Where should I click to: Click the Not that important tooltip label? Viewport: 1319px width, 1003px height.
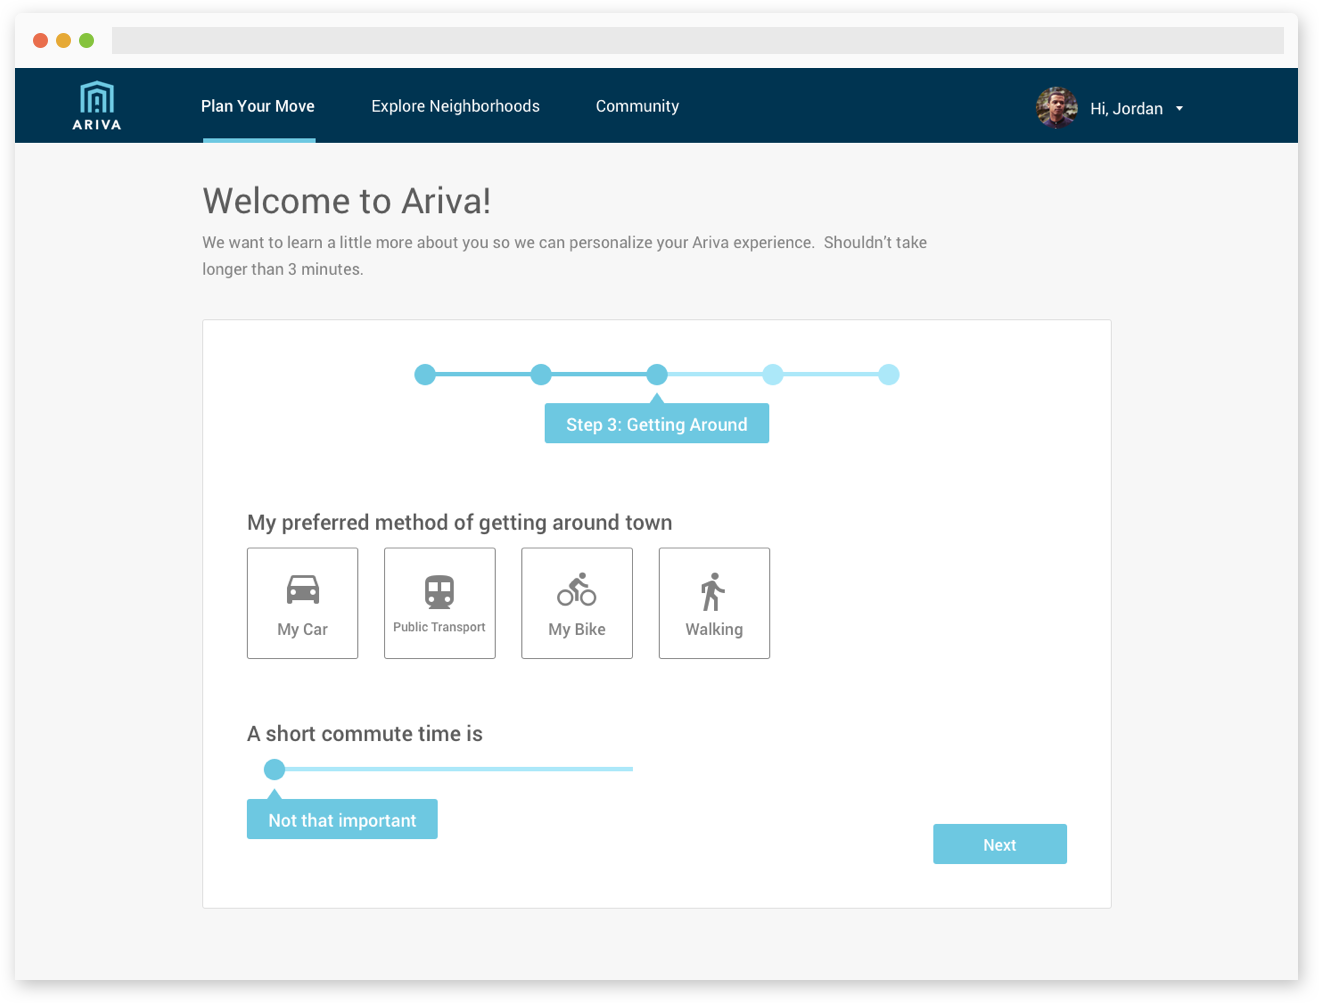pyautogui.click(x=342, y=819)
